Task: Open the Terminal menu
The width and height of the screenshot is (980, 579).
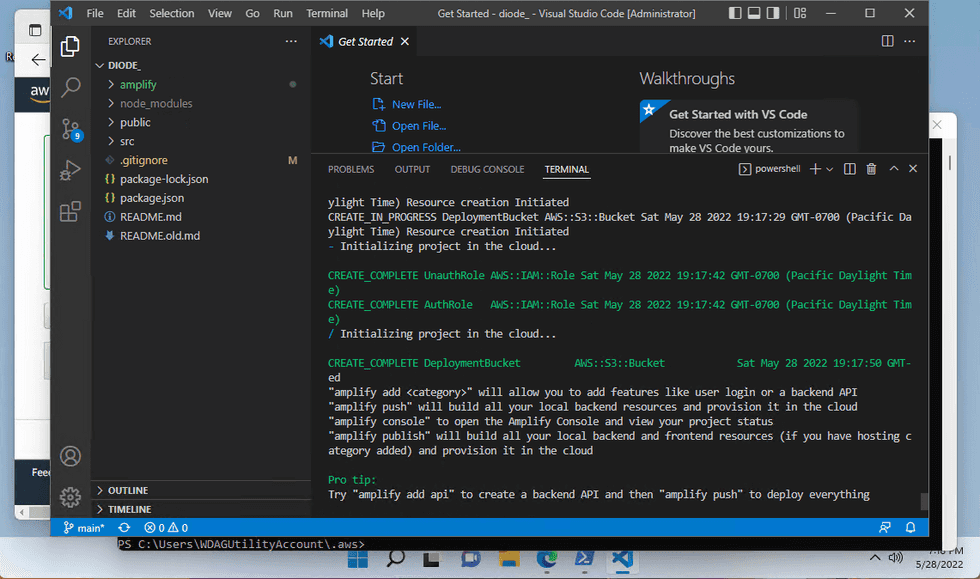Action: click(x=326, y=13)
